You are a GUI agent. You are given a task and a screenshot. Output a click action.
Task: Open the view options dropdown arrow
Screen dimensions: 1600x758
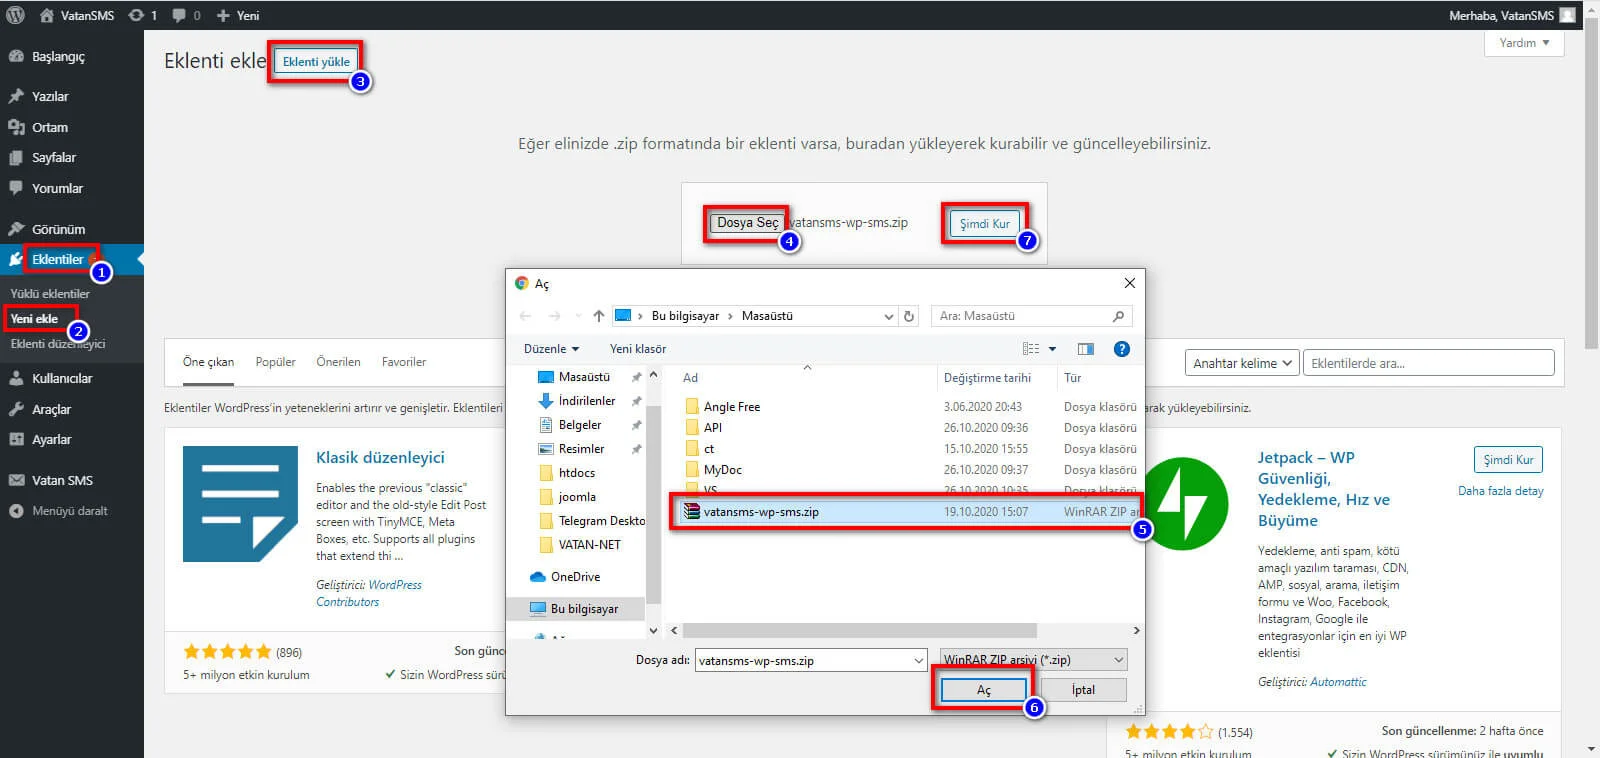(1052, 349)
